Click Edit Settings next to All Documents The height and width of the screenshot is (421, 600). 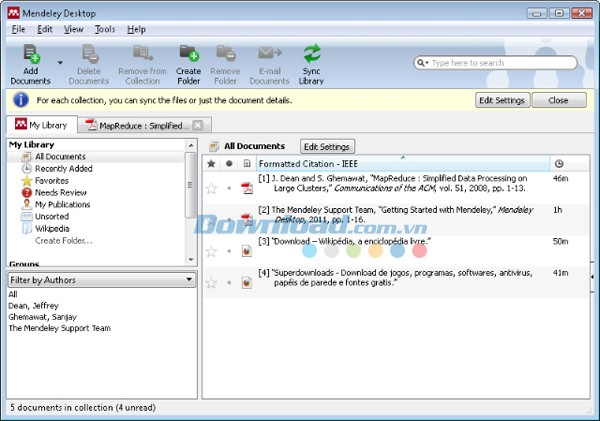(x=327, y=147)
